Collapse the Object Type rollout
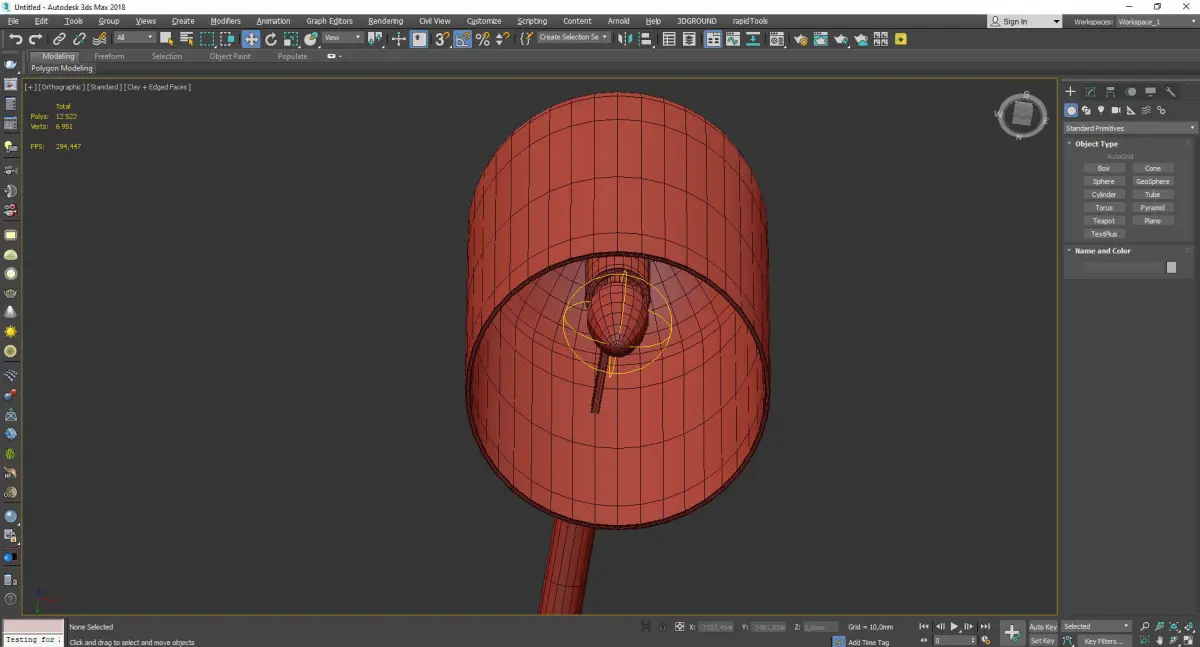 1096,144
